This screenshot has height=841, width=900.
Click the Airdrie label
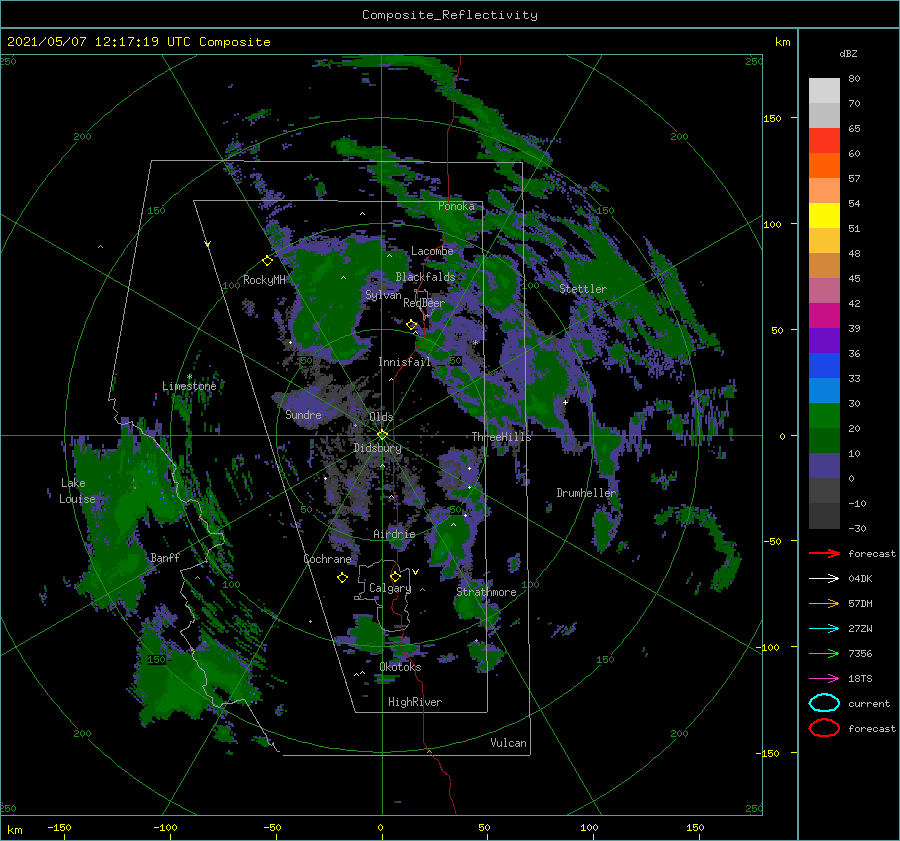[394, 534]
